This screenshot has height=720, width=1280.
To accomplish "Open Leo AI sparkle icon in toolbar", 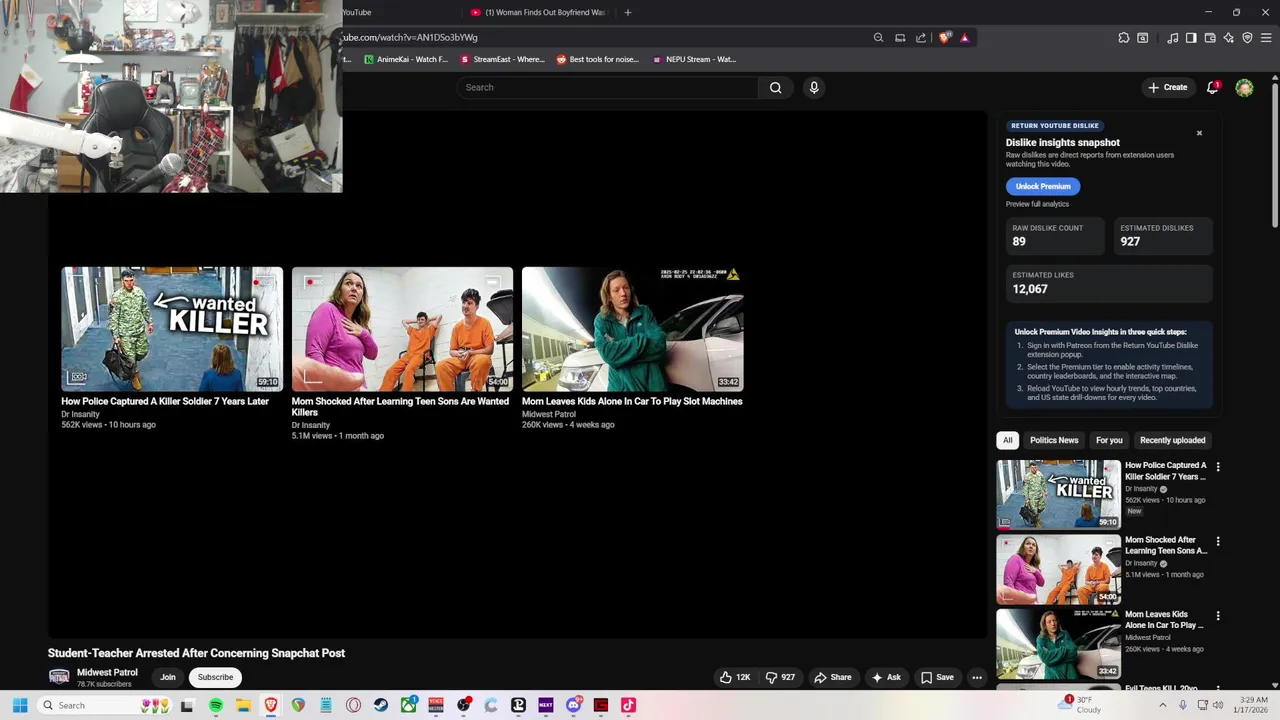I will click(1229, 38).
